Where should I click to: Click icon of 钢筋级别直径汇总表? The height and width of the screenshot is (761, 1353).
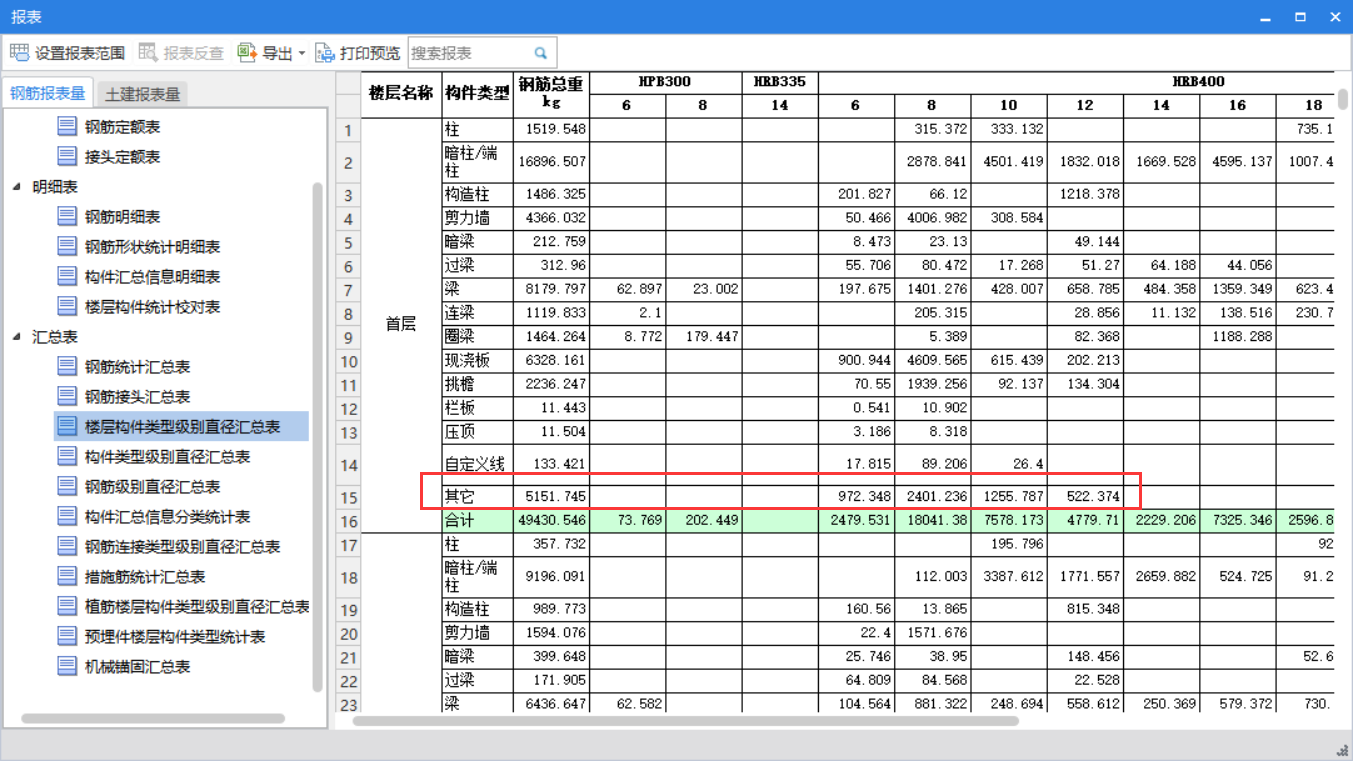(67, 487)
